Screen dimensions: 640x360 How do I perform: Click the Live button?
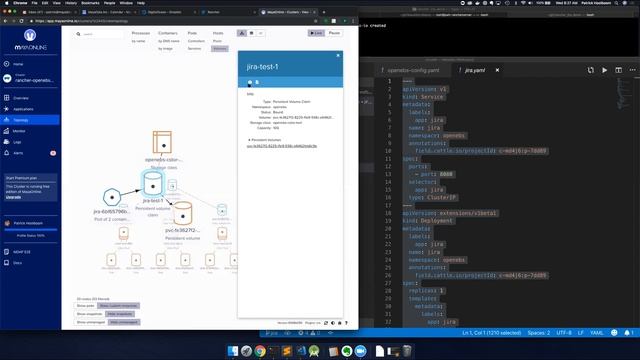pos(316,33)
